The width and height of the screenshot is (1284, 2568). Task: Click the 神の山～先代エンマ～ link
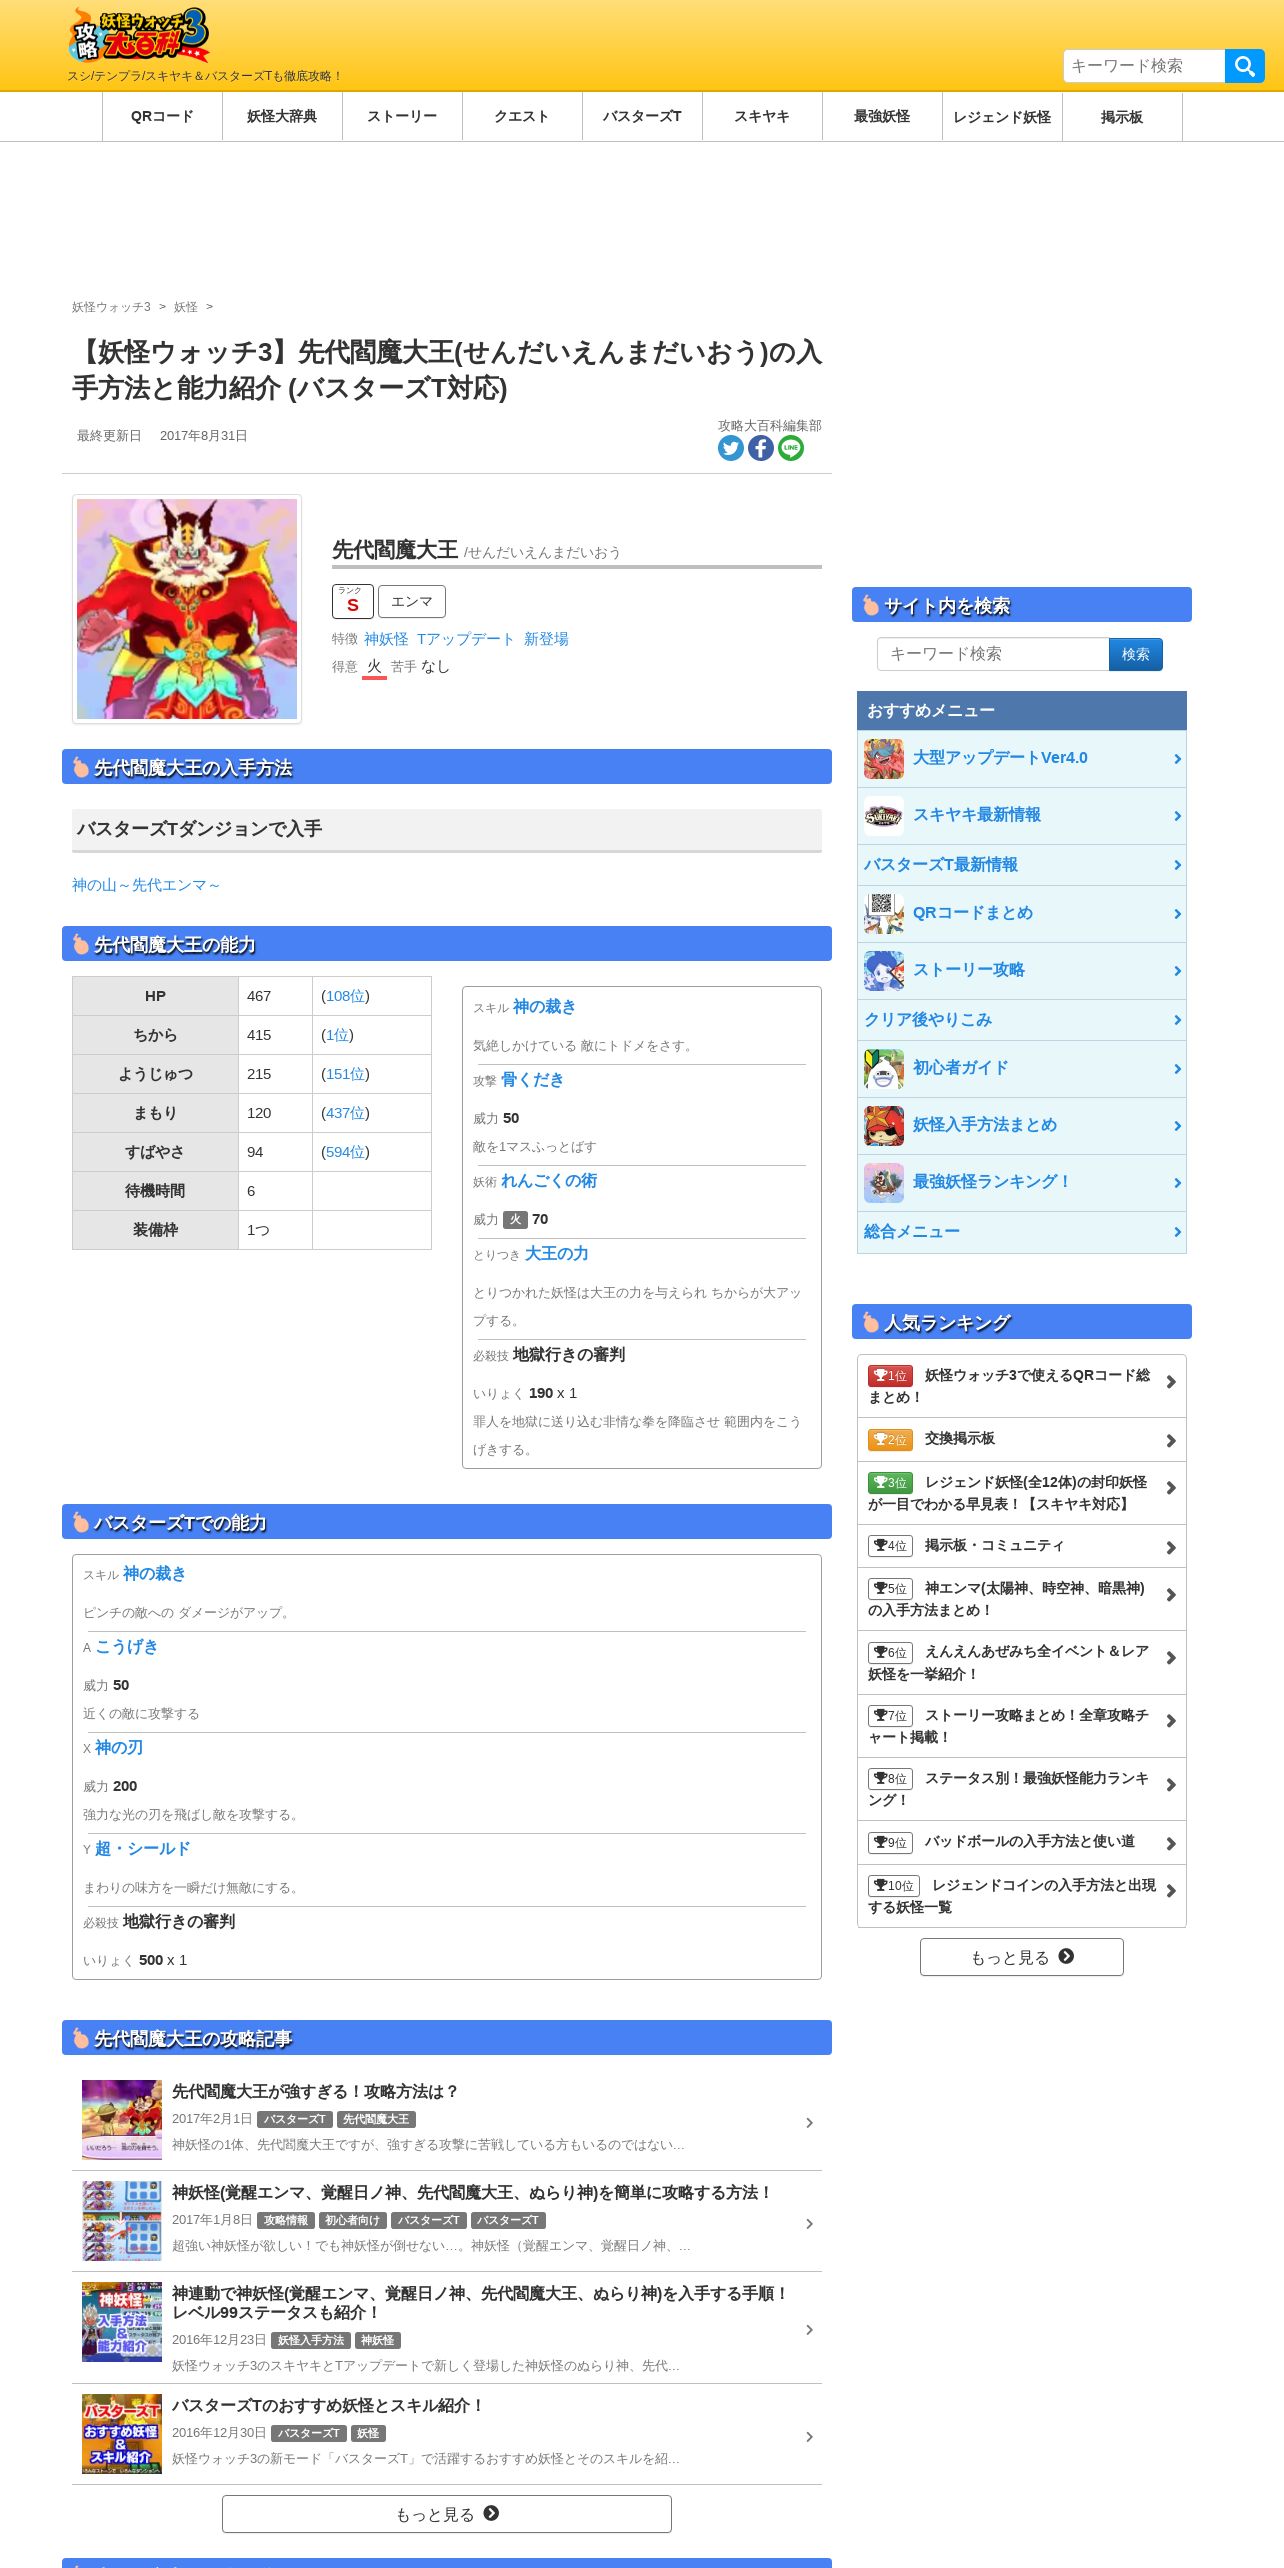tap(146, 885)
